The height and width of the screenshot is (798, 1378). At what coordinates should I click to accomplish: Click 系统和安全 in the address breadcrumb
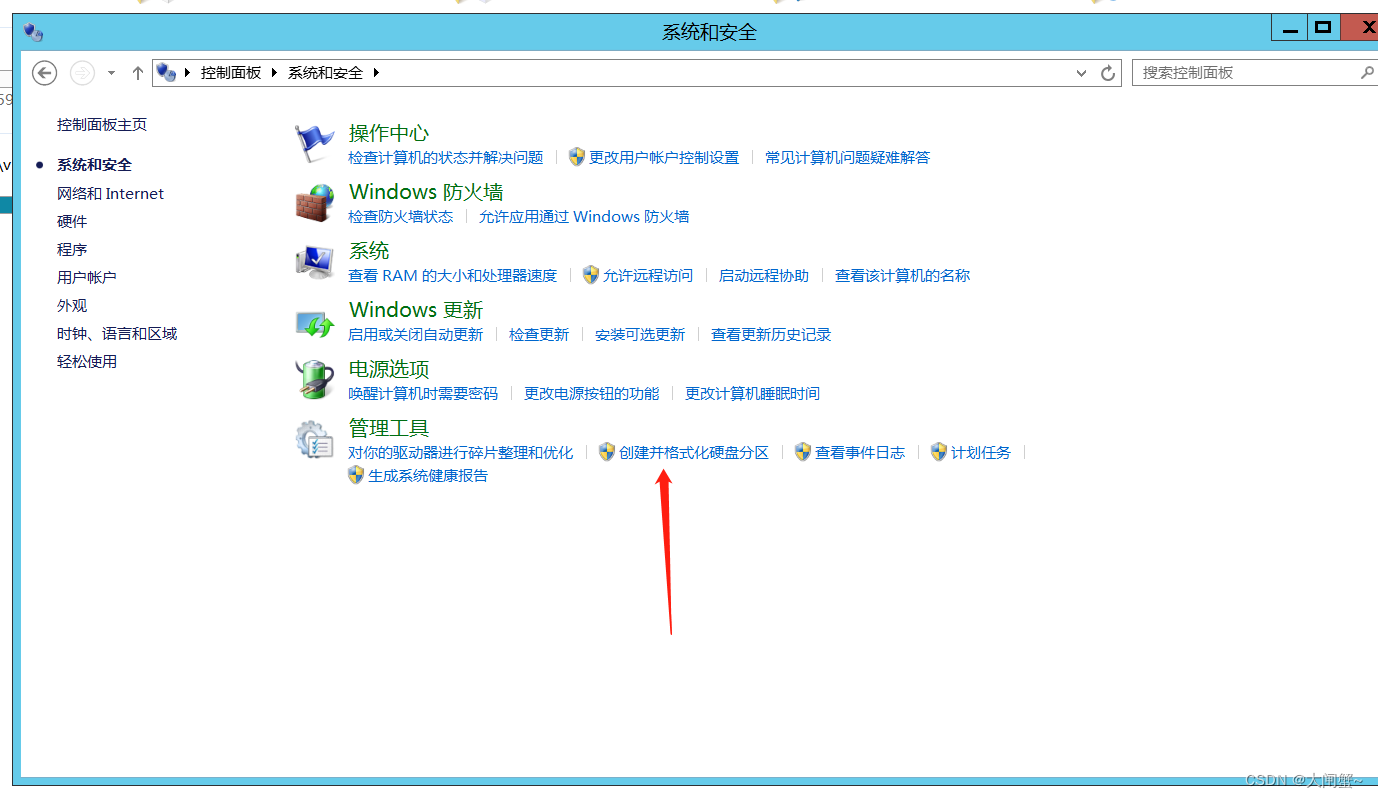point(325,73)
